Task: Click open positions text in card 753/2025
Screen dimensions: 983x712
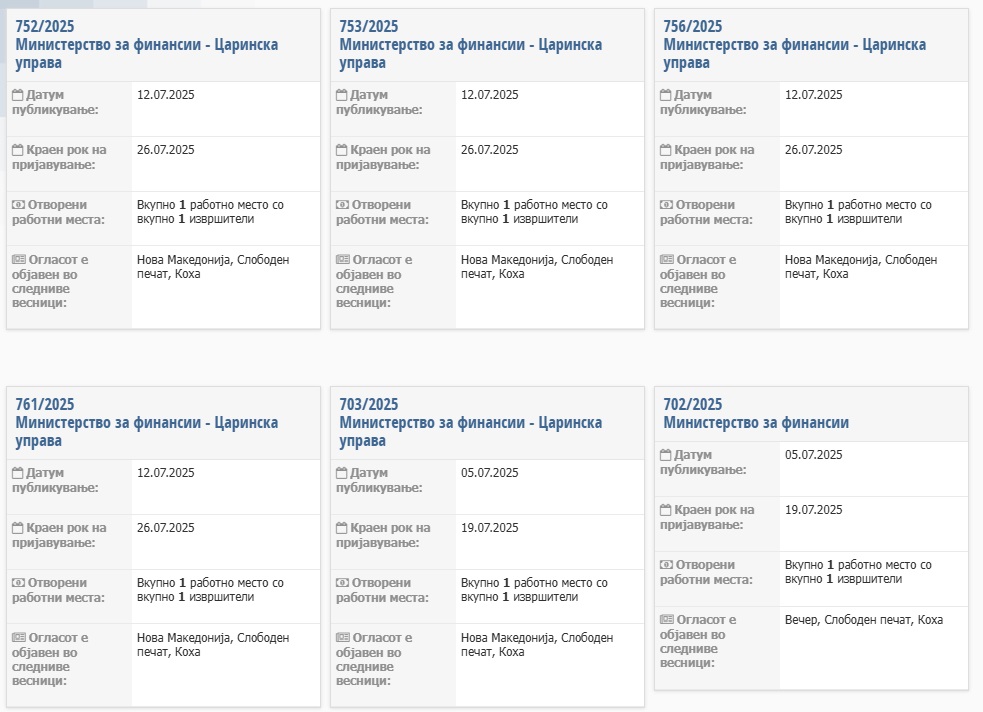Action: [x=534, y=212]
